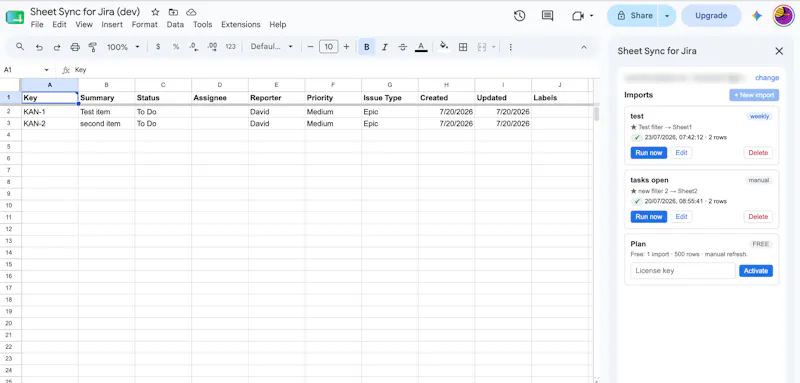Screen dimensions: 800x383
Task: Increase font size with plus button
Action: coord(346,47)
